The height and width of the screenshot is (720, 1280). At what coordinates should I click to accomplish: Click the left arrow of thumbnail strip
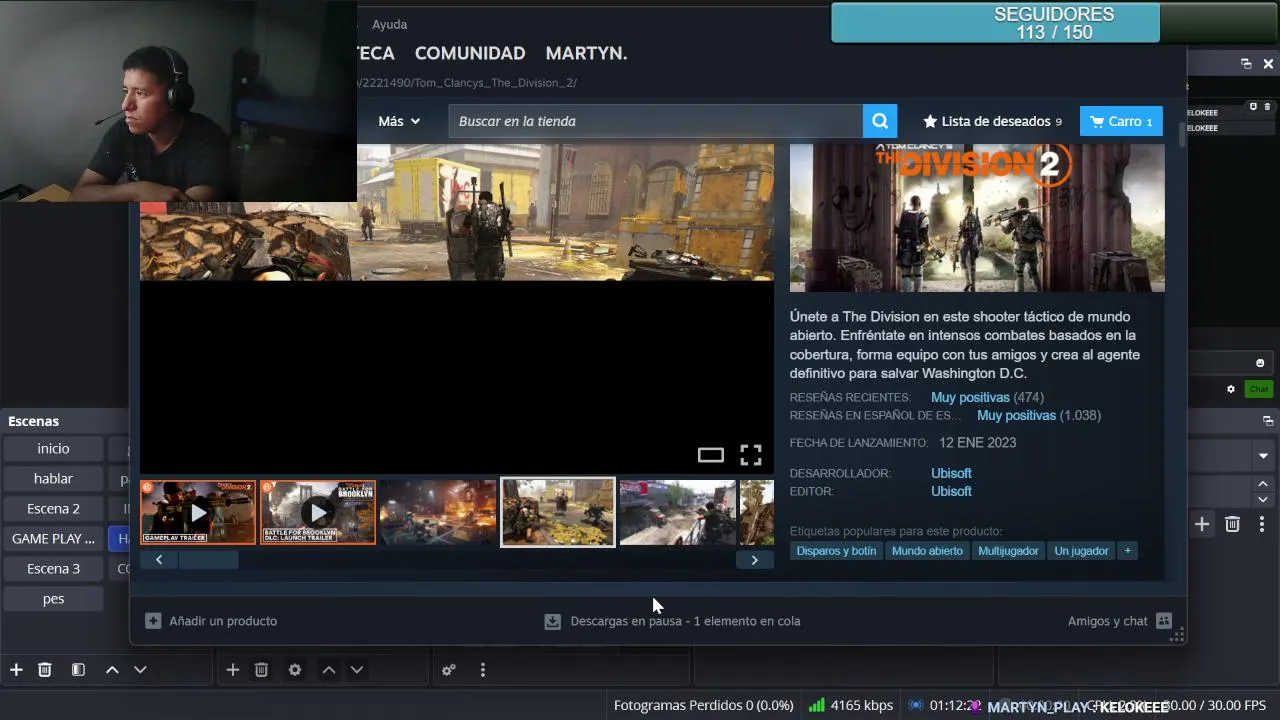pos(159,560)
